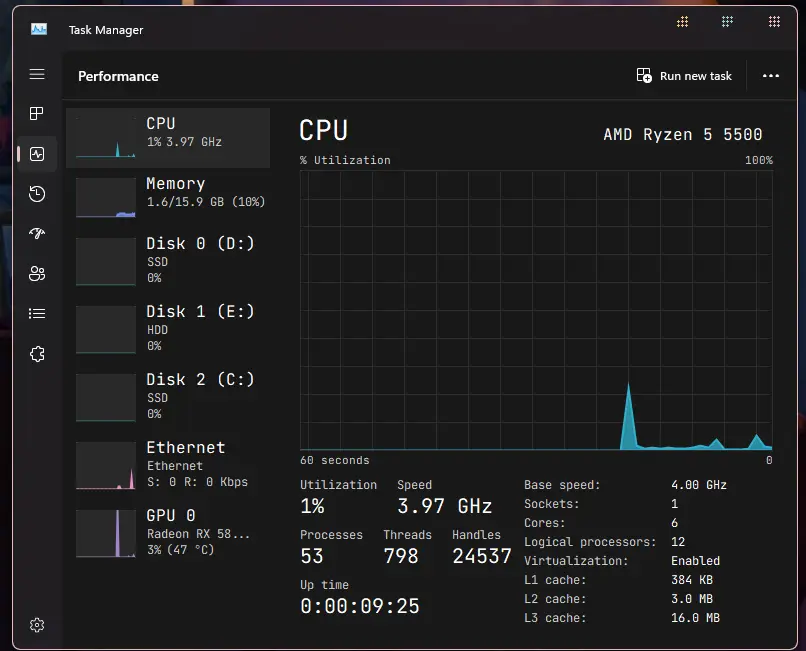Click the Disk 0 mini graph thumbnail
Screen dimensions: 806x651
[106, 262]
